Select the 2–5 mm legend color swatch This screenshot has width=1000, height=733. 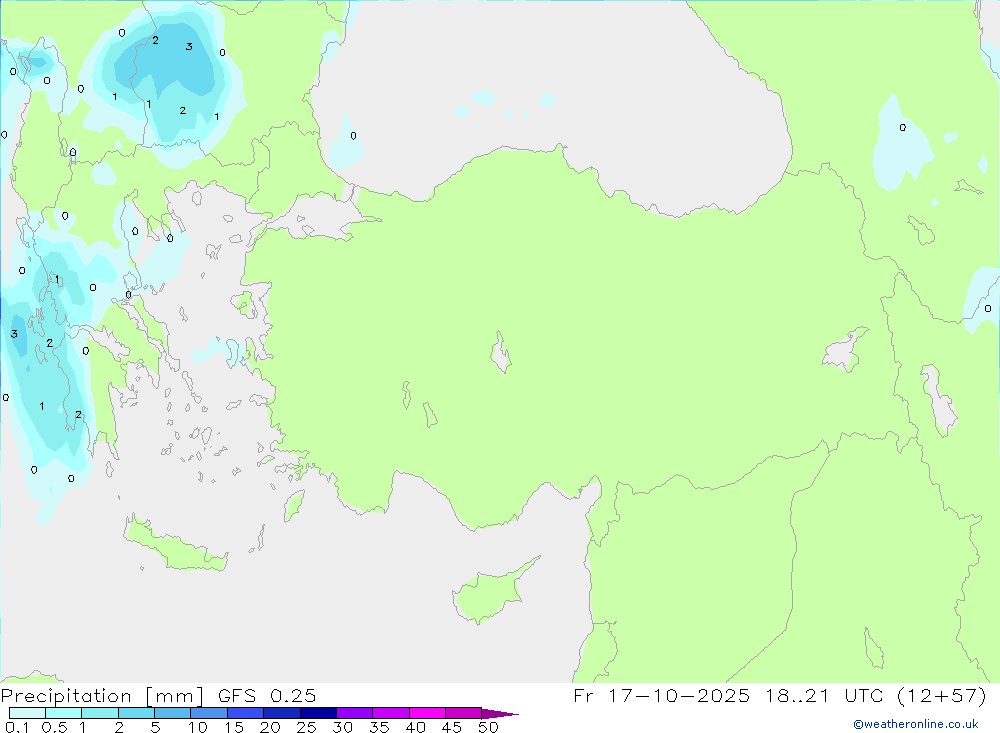(x=136, y=713)
